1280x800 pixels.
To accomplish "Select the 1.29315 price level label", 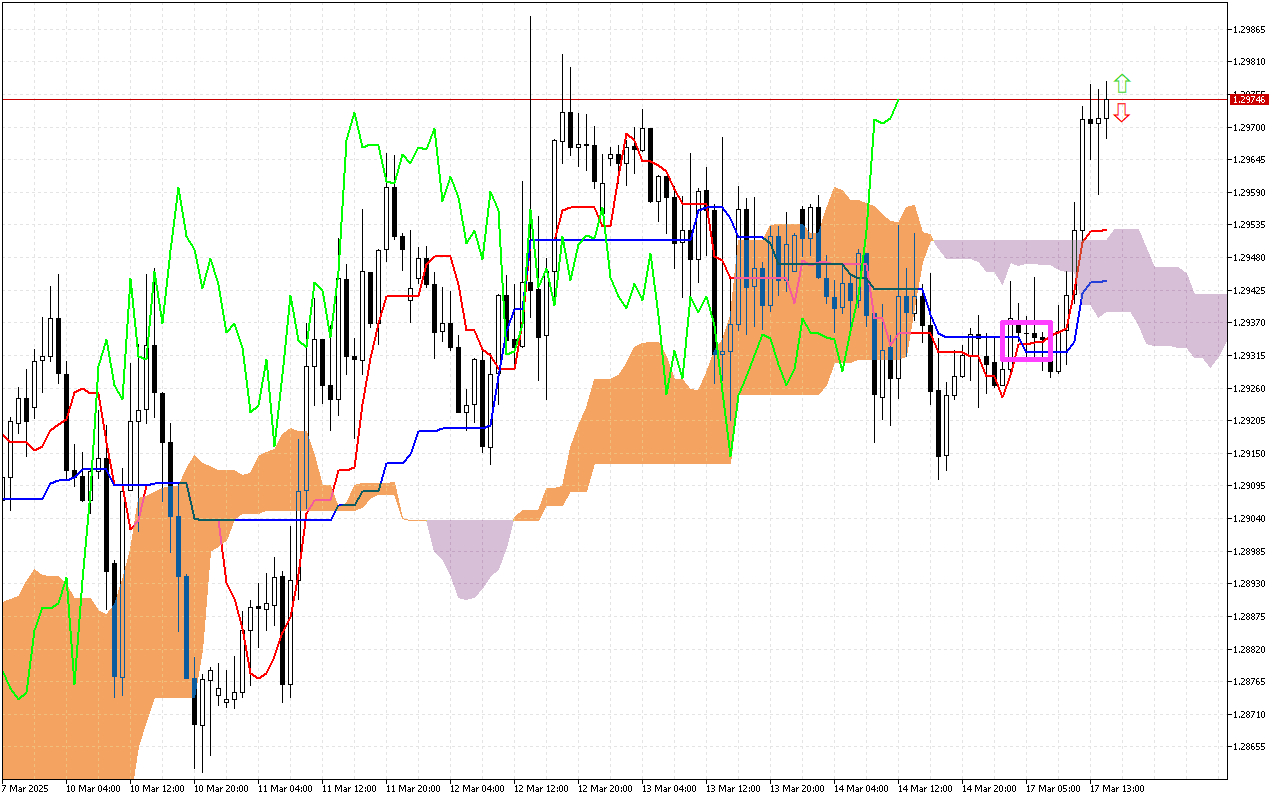I will point(1249,356).
